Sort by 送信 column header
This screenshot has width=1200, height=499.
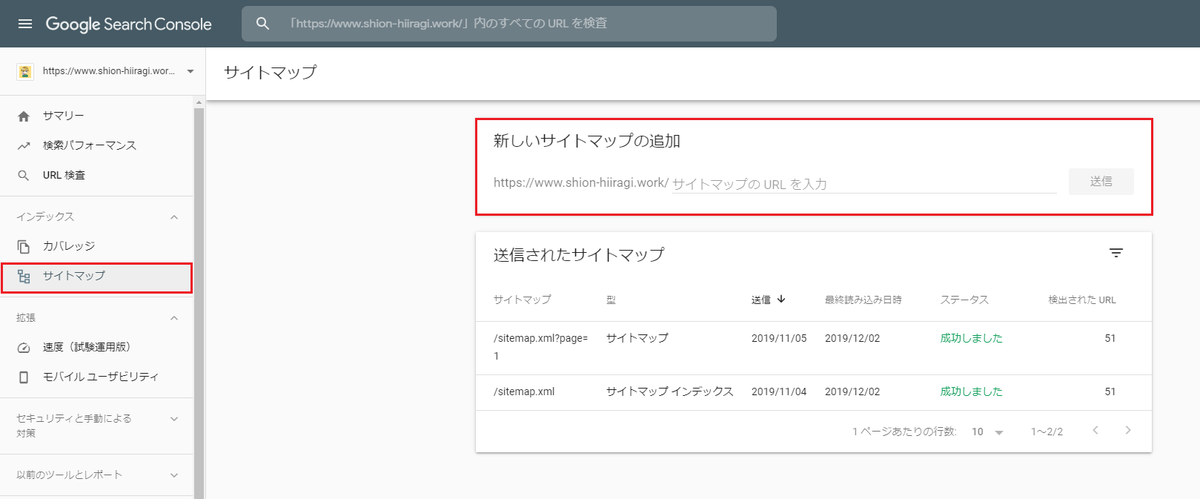(761, 299)
